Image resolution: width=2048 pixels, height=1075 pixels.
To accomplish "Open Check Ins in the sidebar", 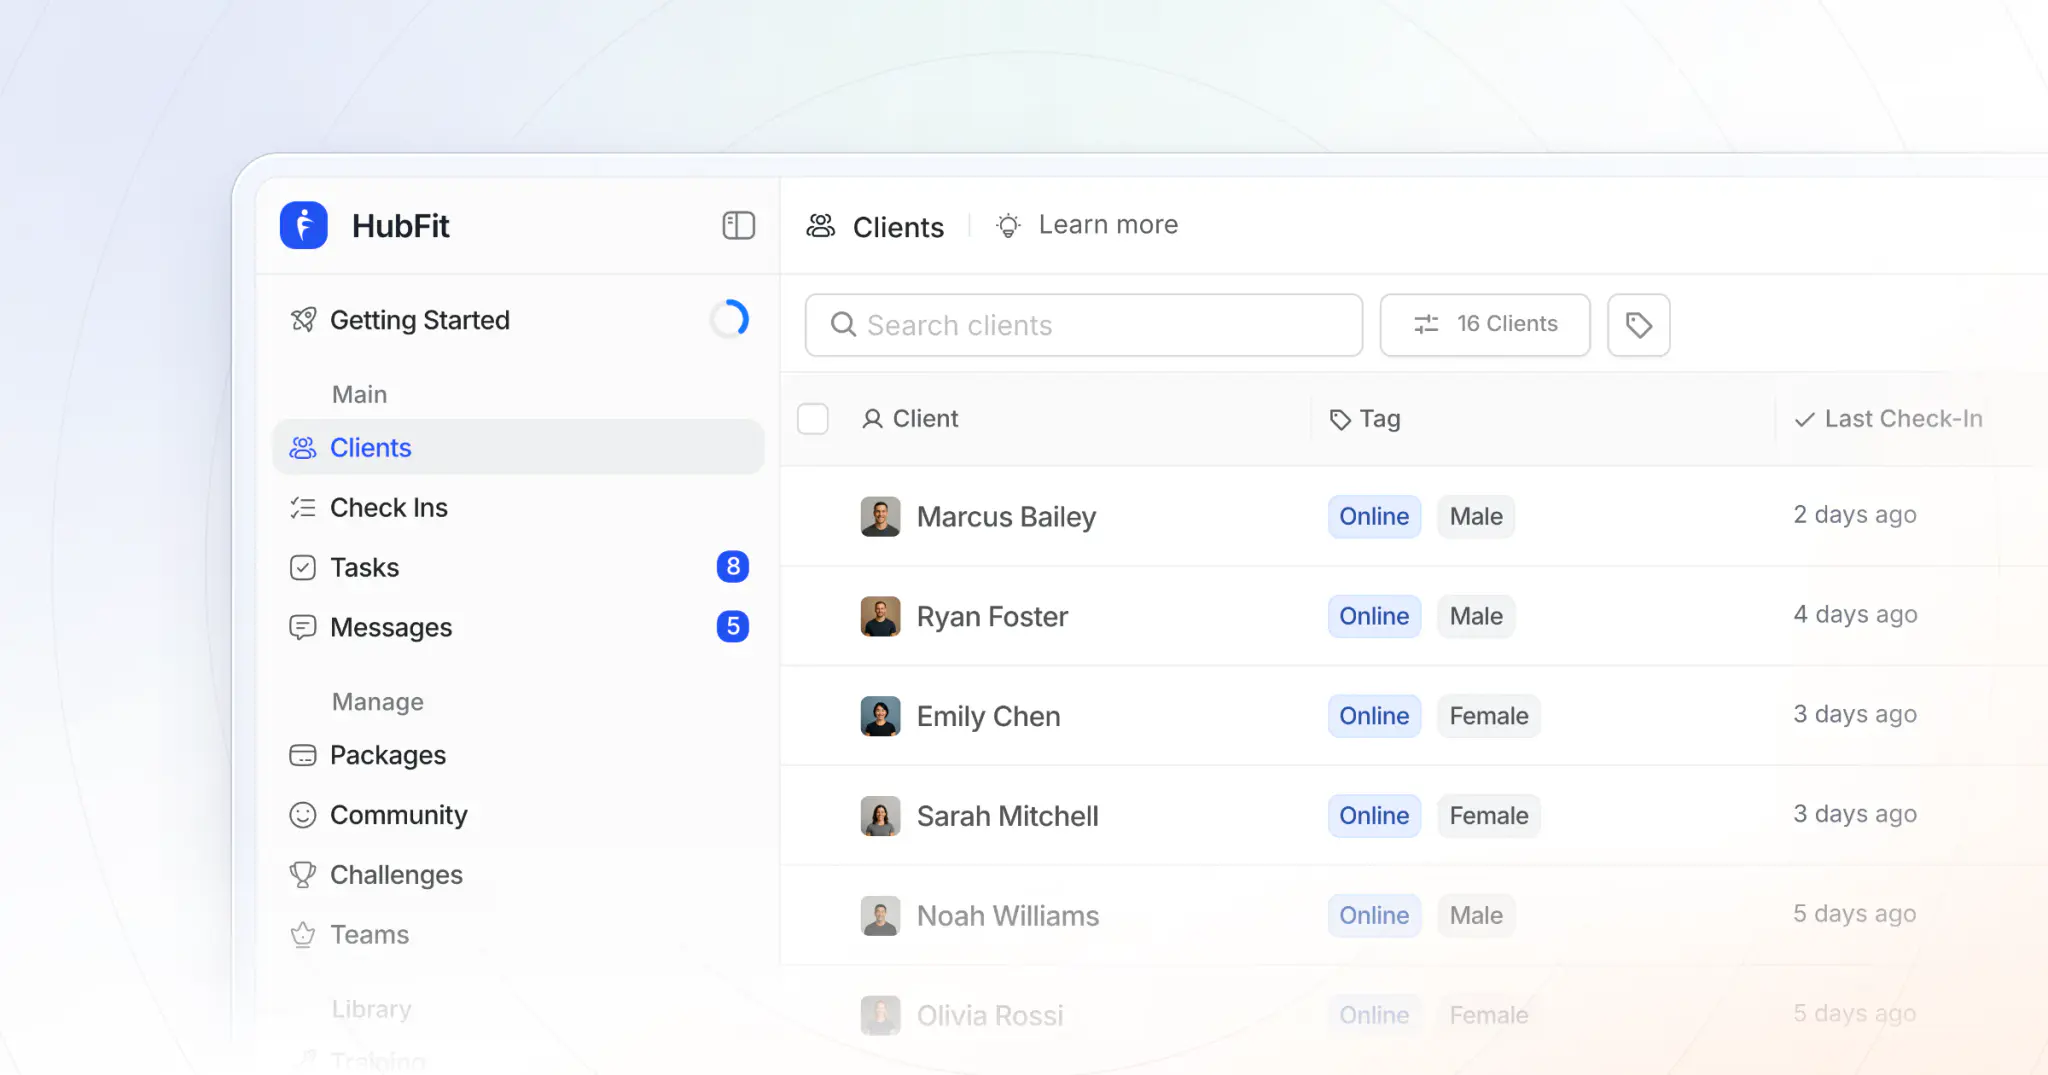I will 518,507.
